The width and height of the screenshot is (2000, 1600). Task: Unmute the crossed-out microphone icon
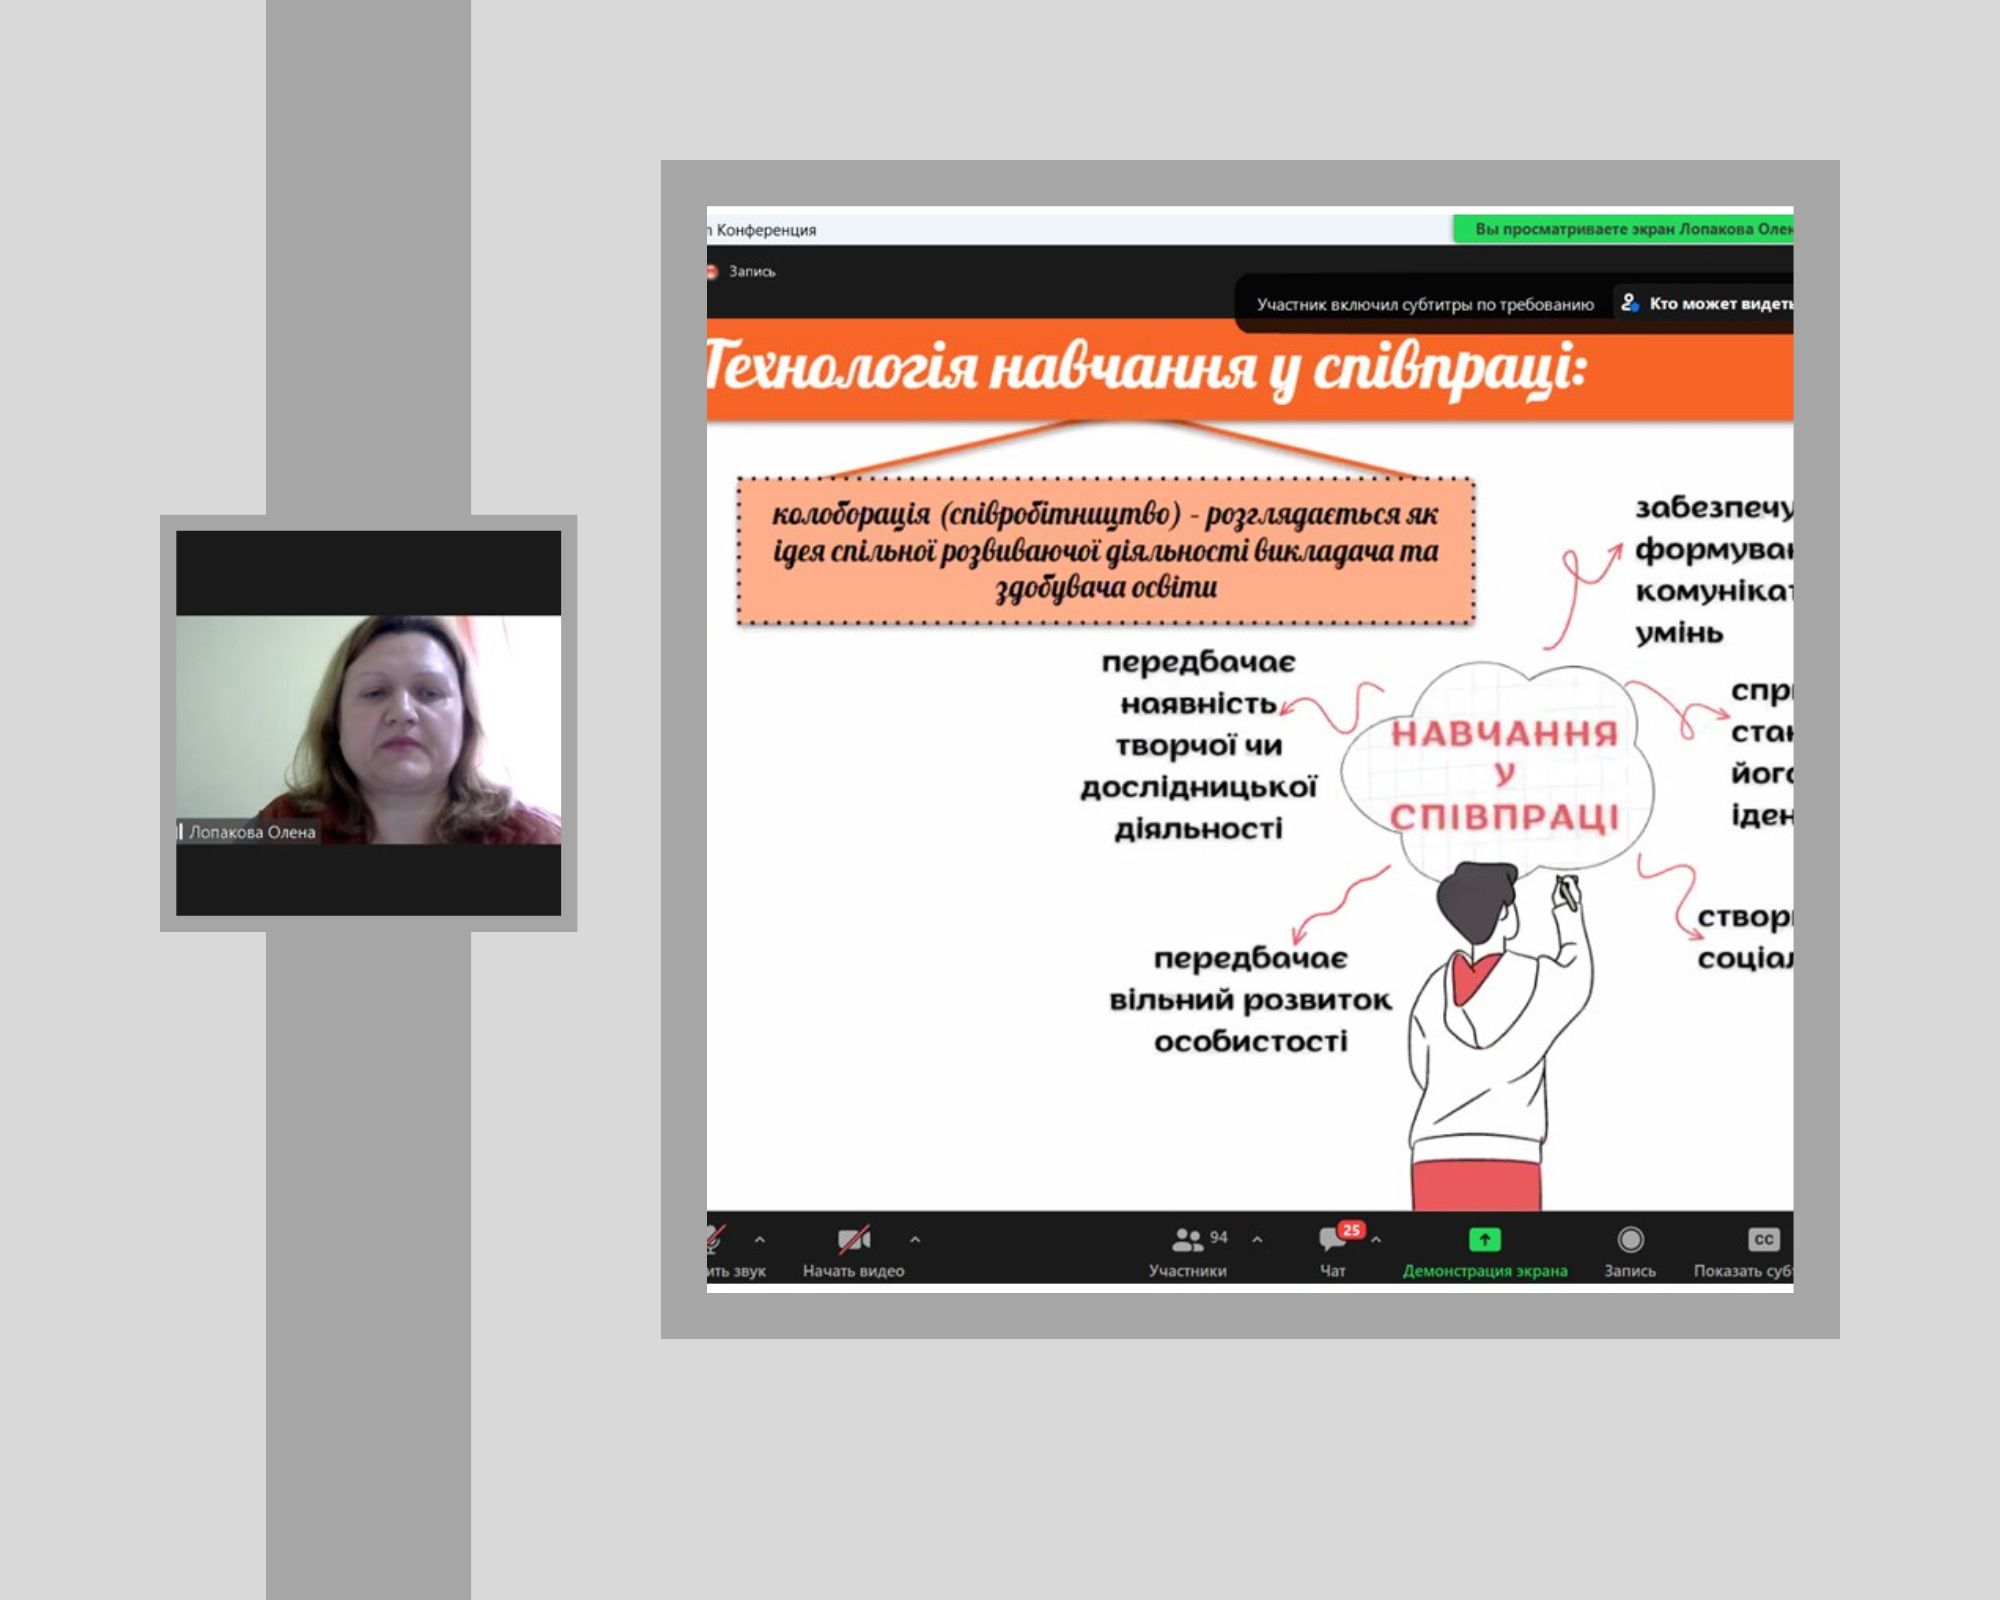pyautogui.click(x=715, y=1240)
